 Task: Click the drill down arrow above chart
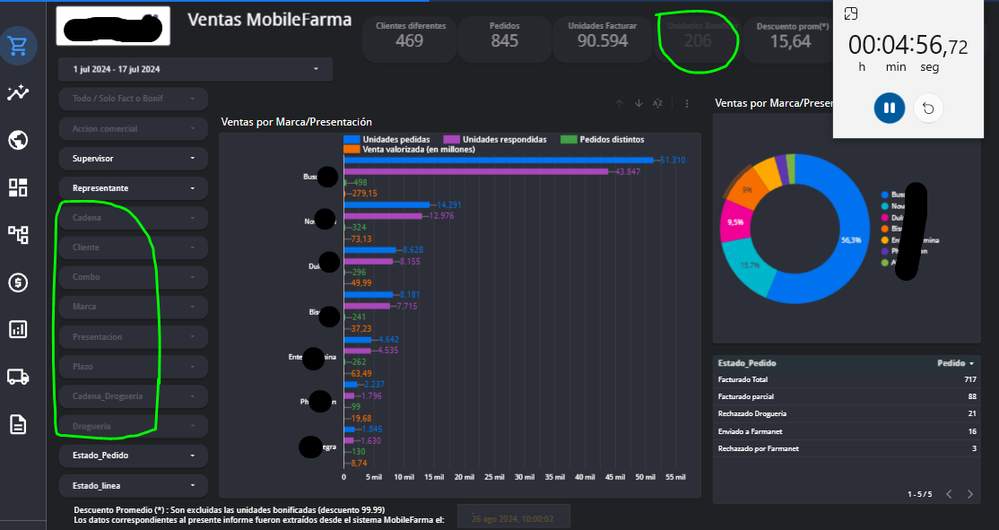click(x=638, y=103)
